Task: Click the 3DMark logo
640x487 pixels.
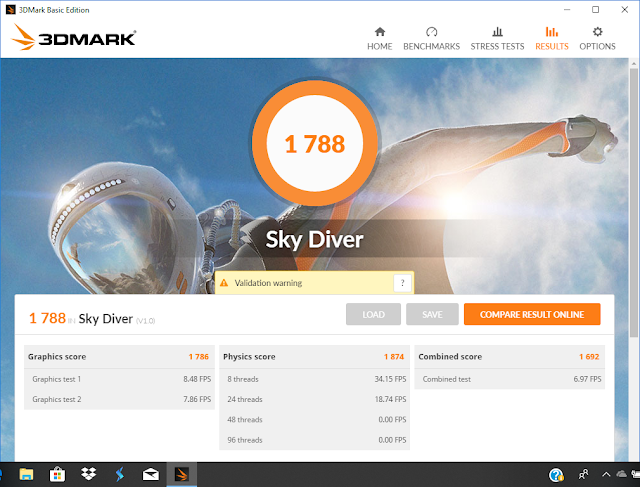Action: [x=73, y=37]
